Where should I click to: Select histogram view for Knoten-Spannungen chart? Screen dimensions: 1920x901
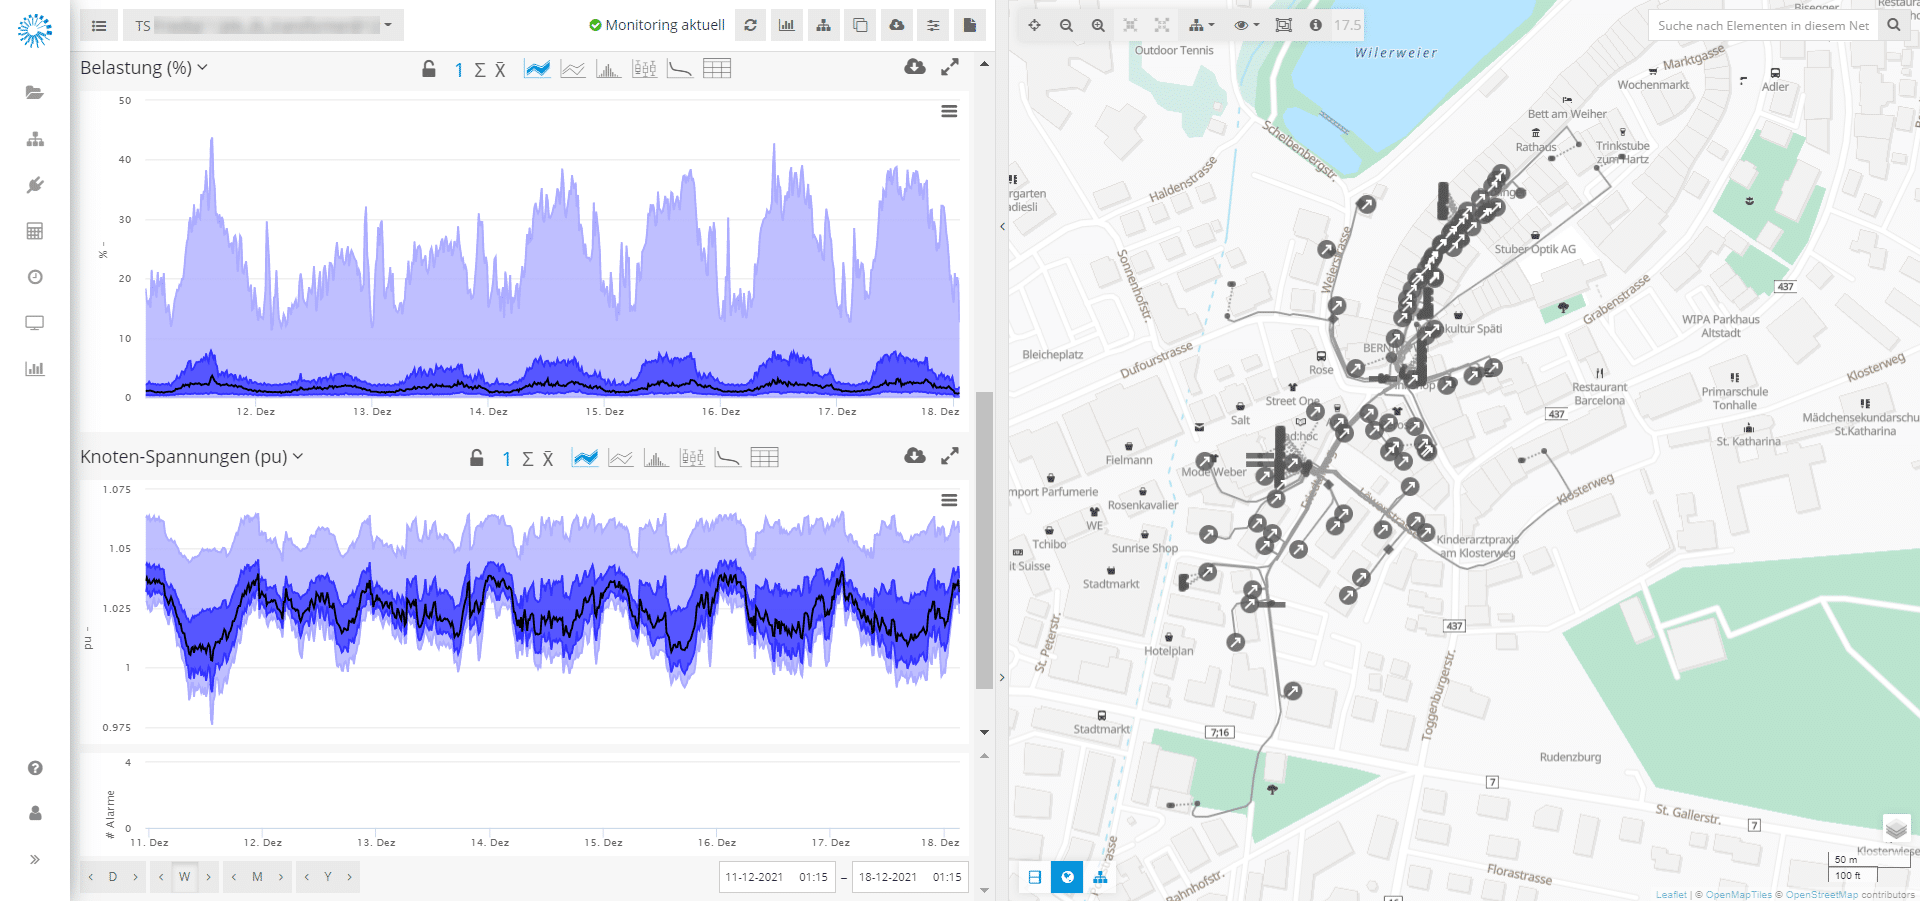[656, 458]
